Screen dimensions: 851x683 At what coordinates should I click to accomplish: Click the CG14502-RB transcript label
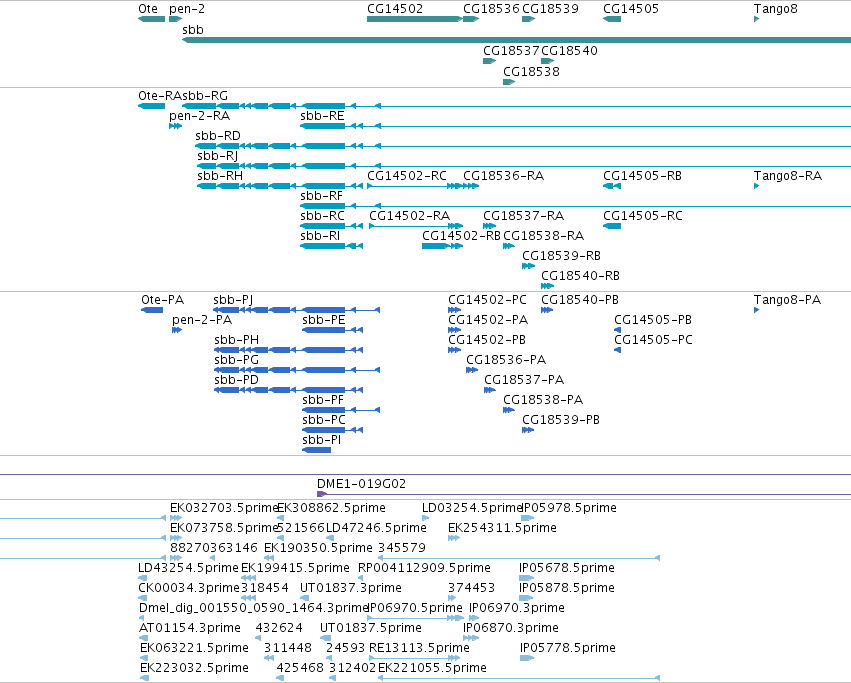pos(461,236)
